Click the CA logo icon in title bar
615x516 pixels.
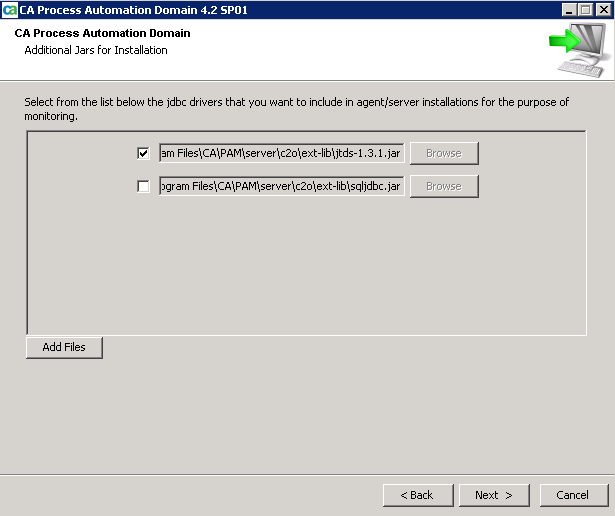pyautogui.click(x=10, y=9)
